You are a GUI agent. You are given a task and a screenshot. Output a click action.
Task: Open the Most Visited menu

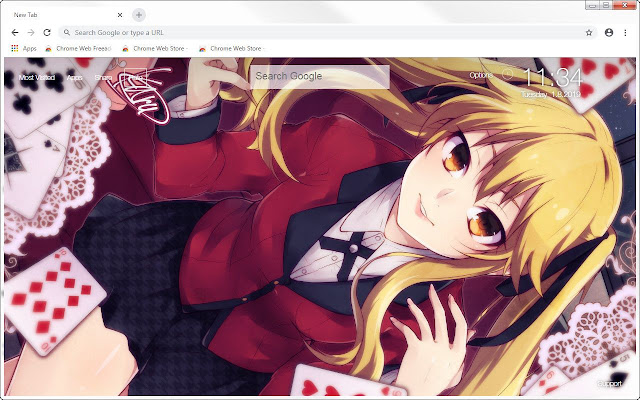pyautogui.click(x=37, y=77)
